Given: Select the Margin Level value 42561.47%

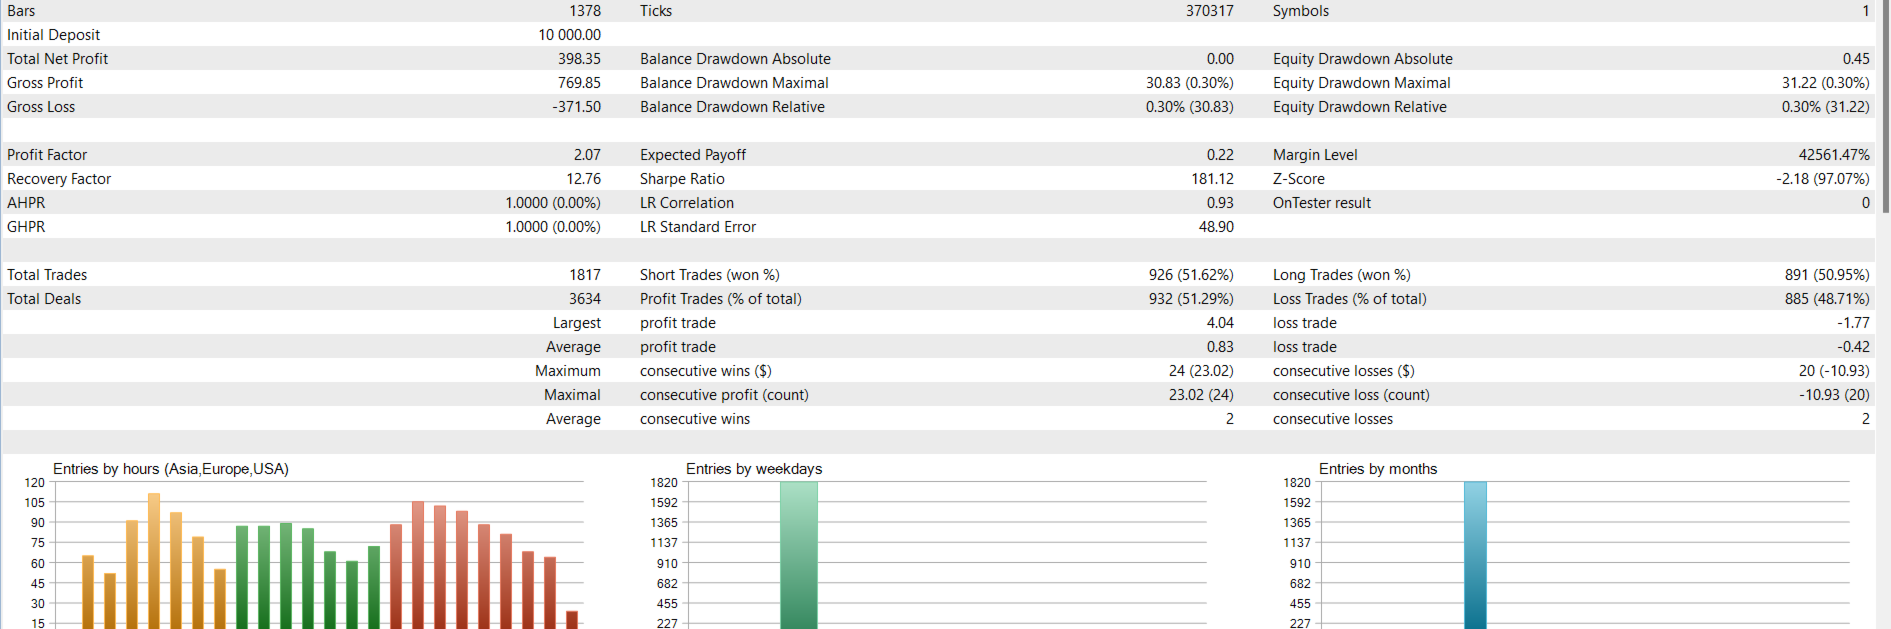Looking at the screenshot, I should [x=1833, y=155].
